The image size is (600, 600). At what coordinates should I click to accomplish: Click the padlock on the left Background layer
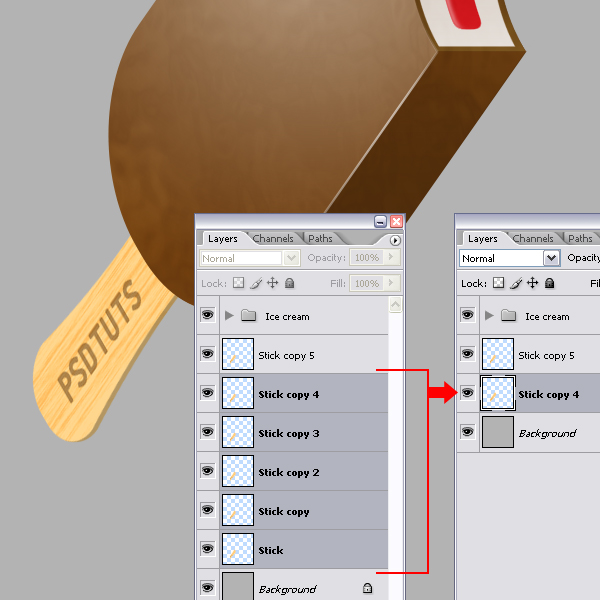click(x=367, y=588)
